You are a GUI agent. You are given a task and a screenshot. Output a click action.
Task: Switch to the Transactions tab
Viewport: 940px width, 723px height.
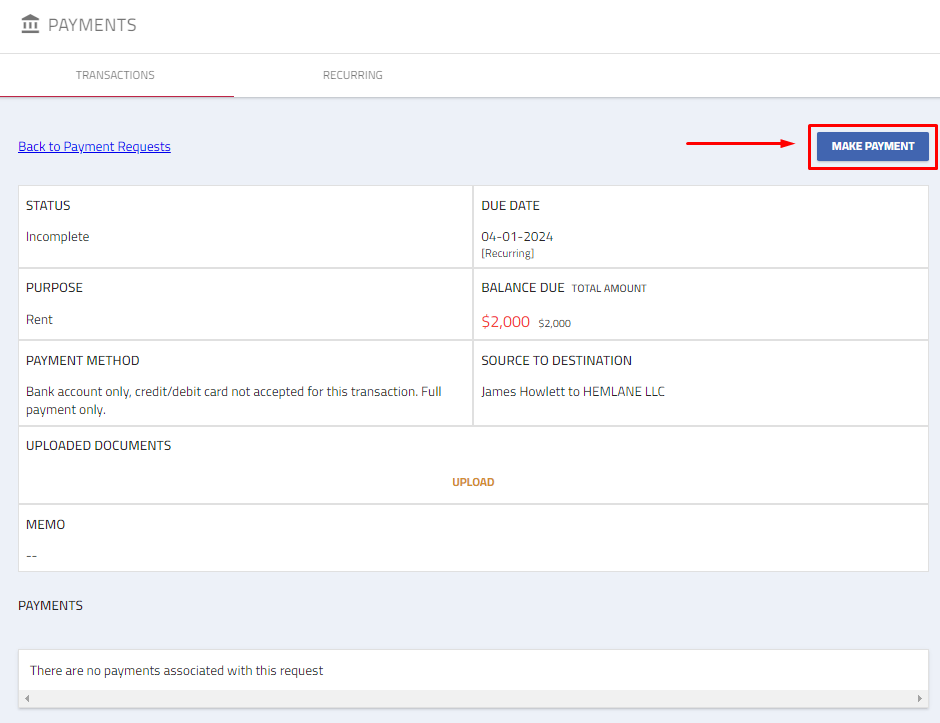tap(115, 75)
